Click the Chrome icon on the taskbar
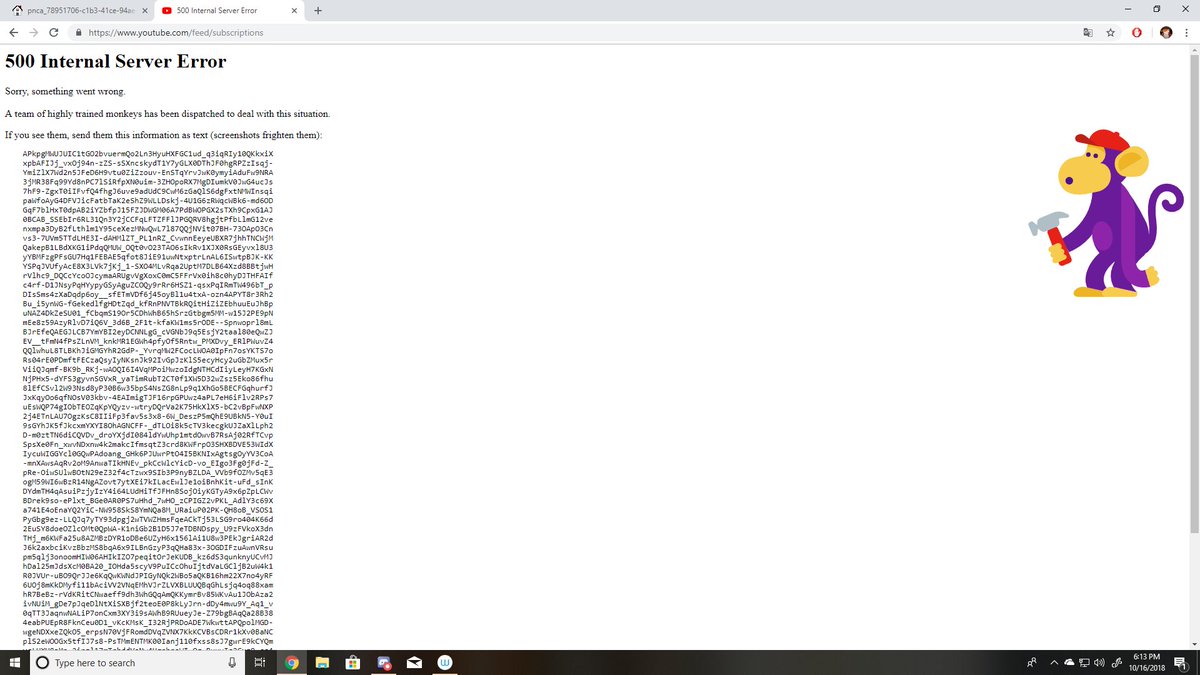Viewport: 1200px width, 675px height. (291, 662)
